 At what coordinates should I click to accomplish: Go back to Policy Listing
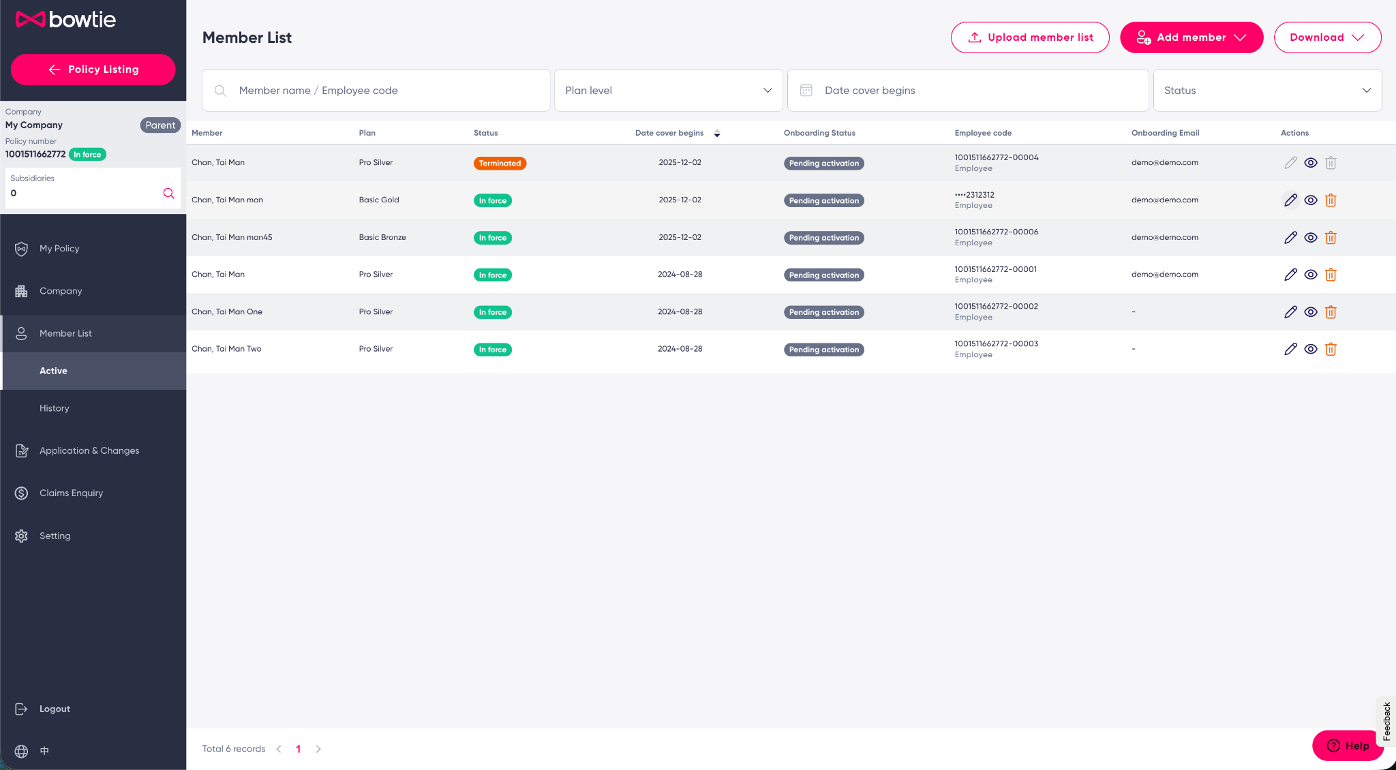pyautogui.click(x=93, y=69)
